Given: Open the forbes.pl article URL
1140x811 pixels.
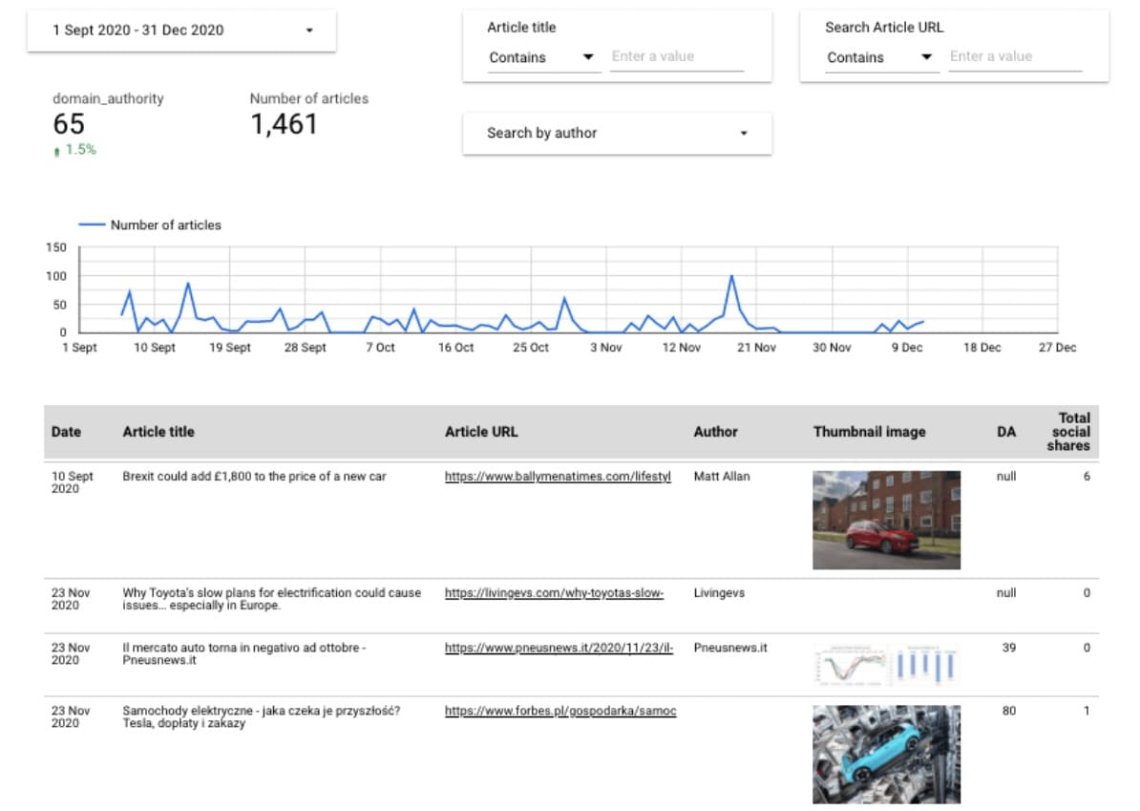Looking at the screenshot, I should (x=560, y=711).
